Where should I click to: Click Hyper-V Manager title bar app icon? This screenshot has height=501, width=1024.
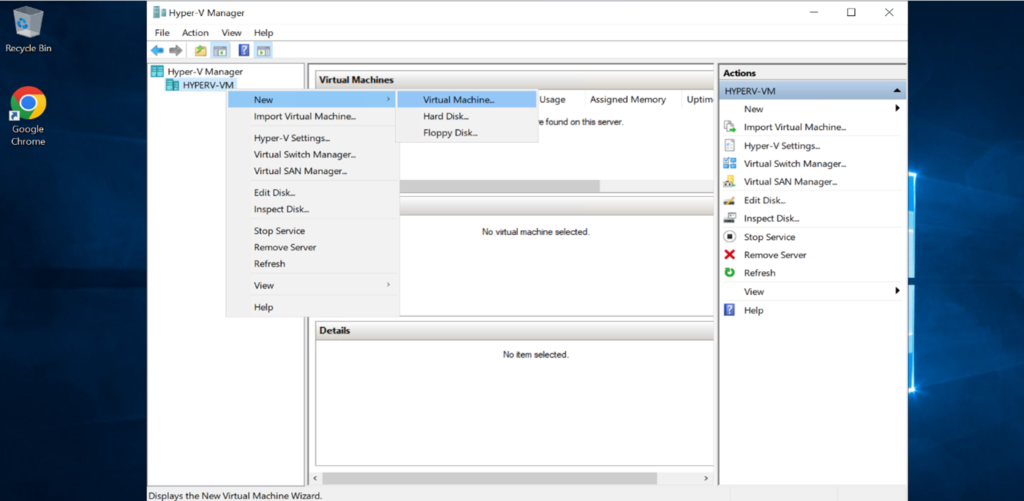159,12
